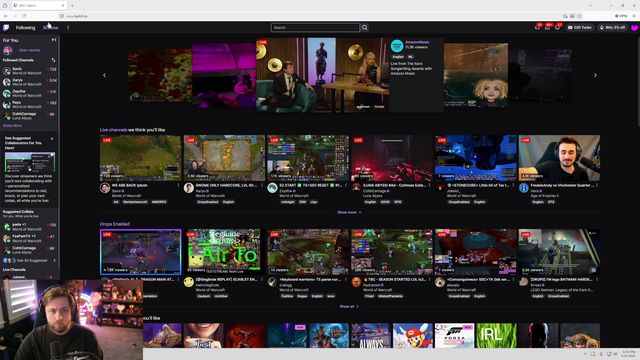Open the Live channels heading link

coord(113,130)
